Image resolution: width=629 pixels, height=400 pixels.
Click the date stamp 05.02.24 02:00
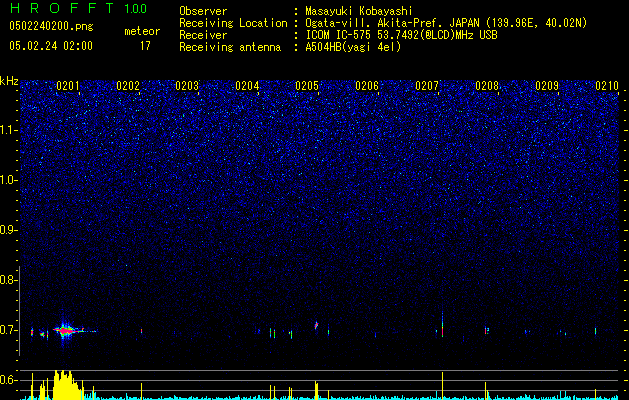click(51, 45)
